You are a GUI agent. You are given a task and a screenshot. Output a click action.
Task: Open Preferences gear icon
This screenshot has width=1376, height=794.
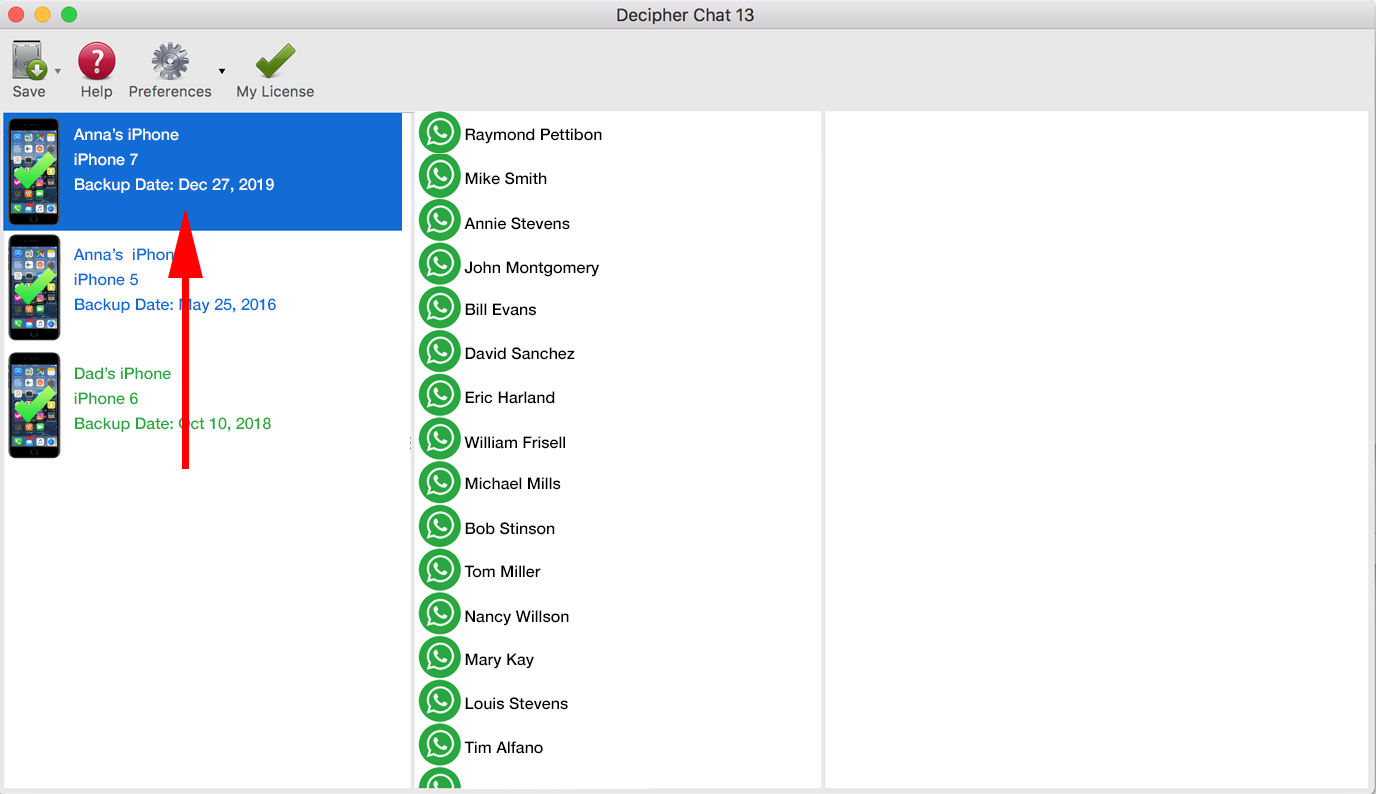tap(170, 62)
